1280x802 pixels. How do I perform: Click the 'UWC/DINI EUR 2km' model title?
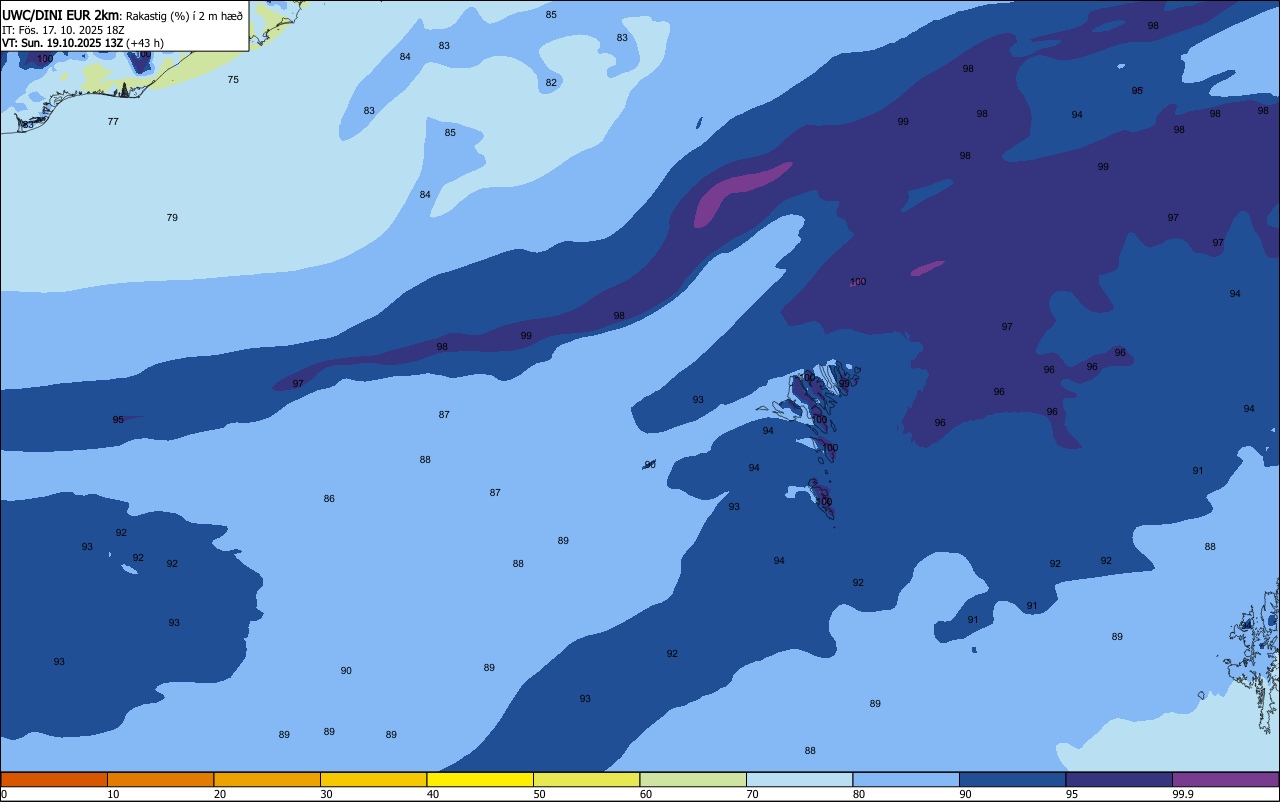click(61, 15)
